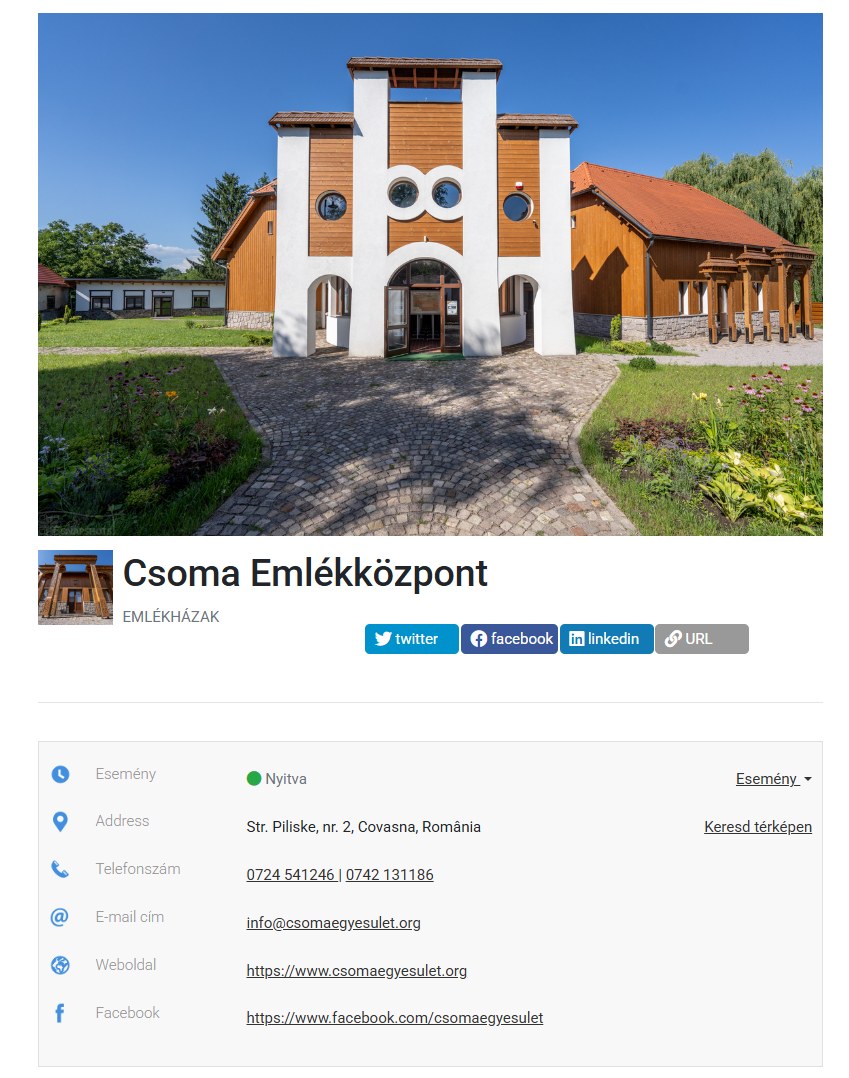
Task: Open the large building header photo
Action: (x=430, y=274)
